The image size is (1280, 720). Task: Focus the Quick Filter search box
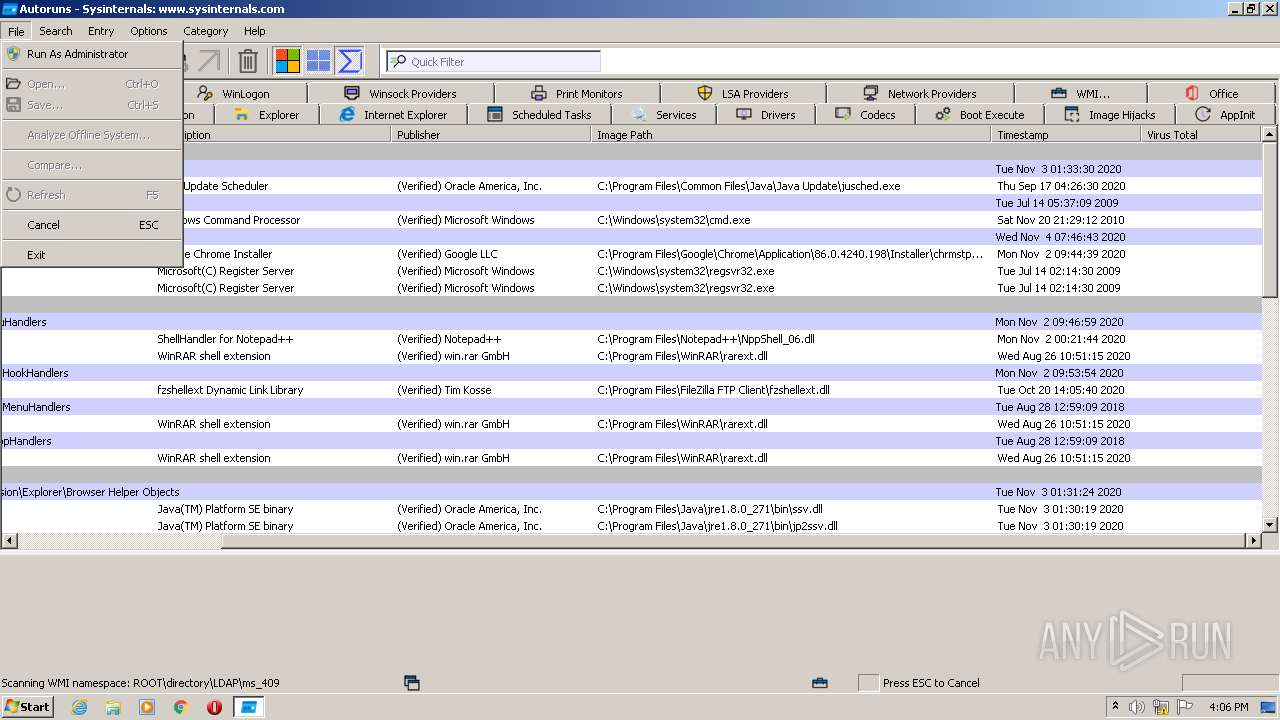(494, 61)
